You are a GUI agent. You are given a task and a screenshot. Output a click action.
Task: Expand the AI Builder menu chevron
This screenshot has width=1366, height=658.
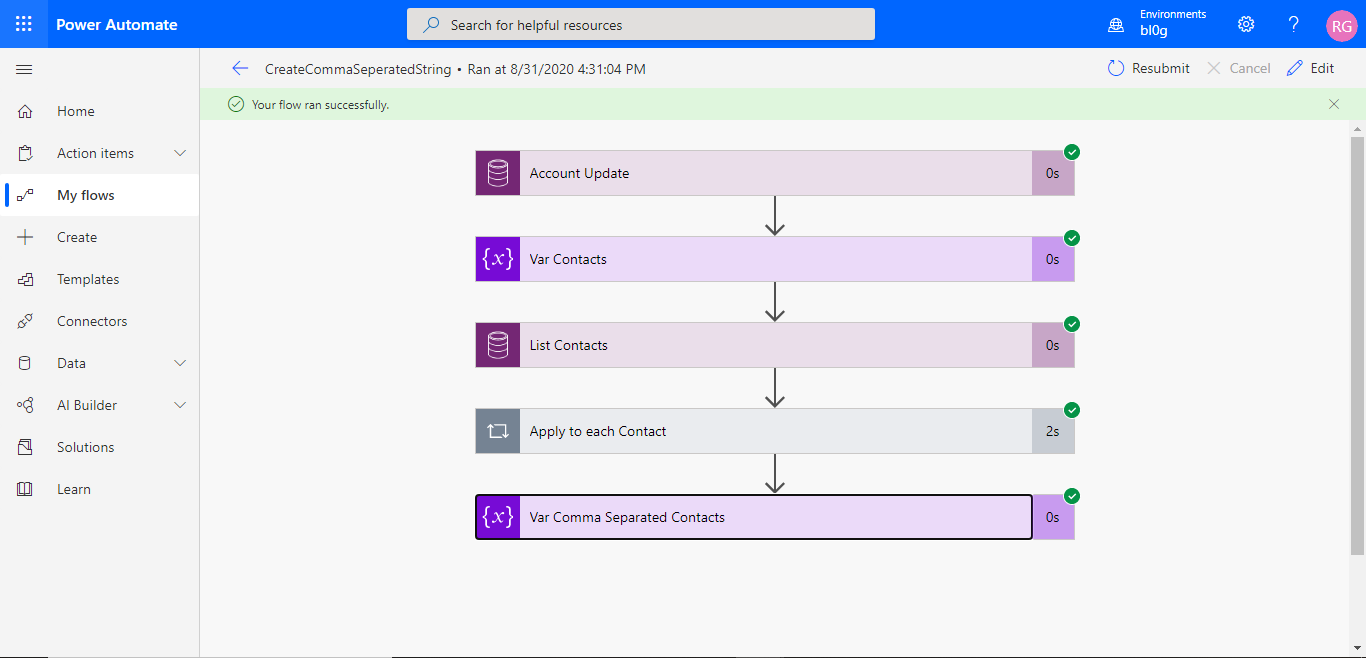click(181, 405)
